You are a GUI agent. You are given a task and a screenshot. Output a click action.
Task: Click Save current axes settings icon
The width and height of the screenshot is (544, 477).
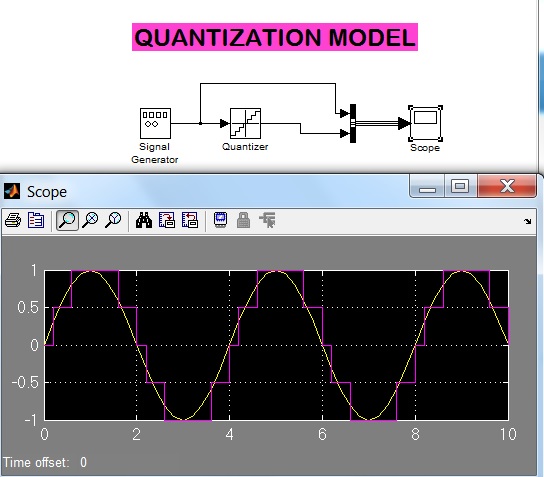167,220
